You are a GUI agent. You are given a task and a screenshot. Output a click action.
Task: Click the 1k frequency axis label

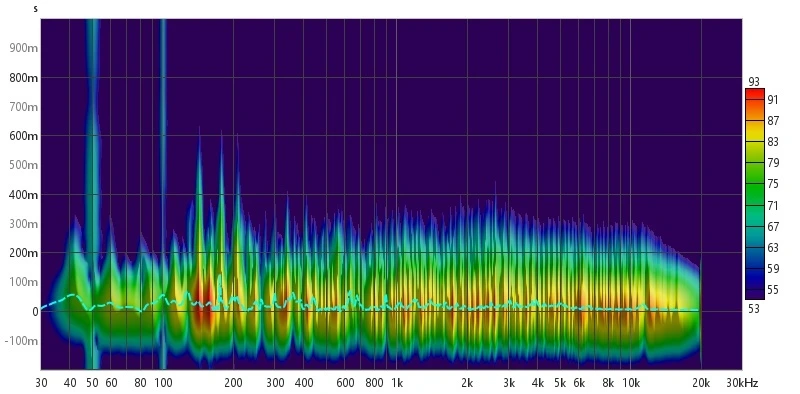pyautogui.click(x=397, y=383)
